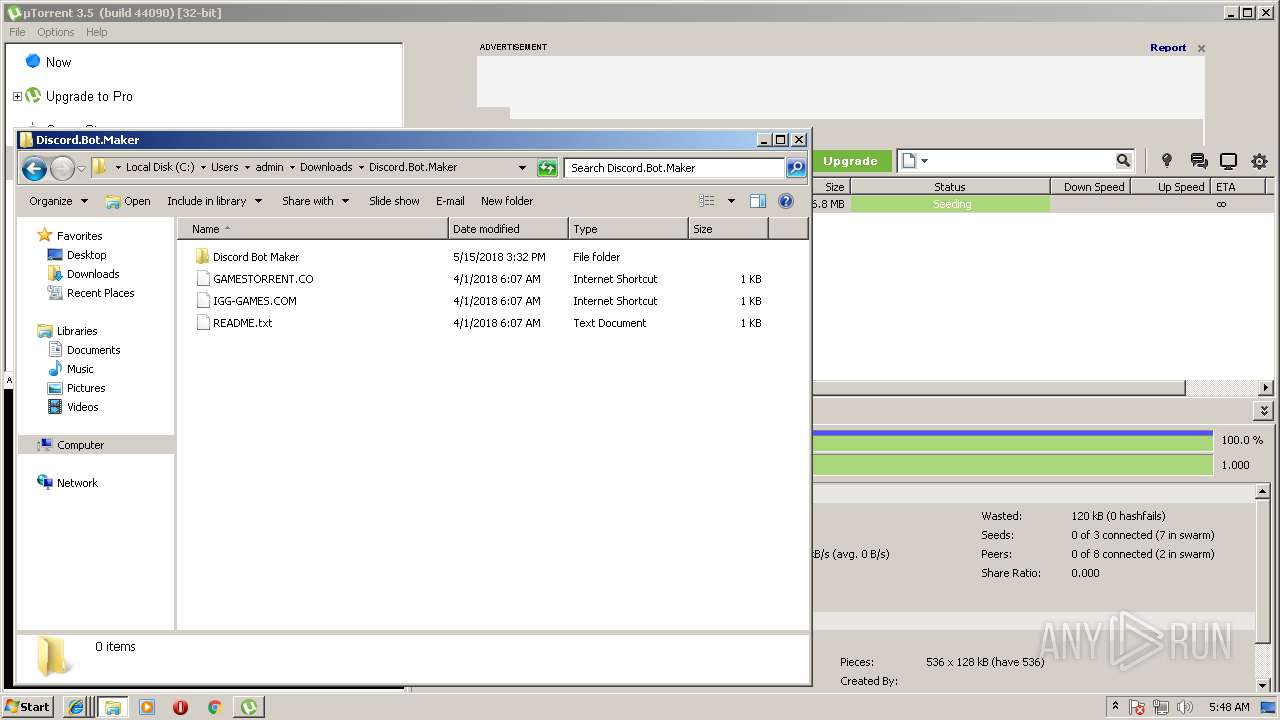Click uTorrent horizontal scrollbar right arrow
The height and width of the screenshot is (720, 1280).
(1265, 388)
